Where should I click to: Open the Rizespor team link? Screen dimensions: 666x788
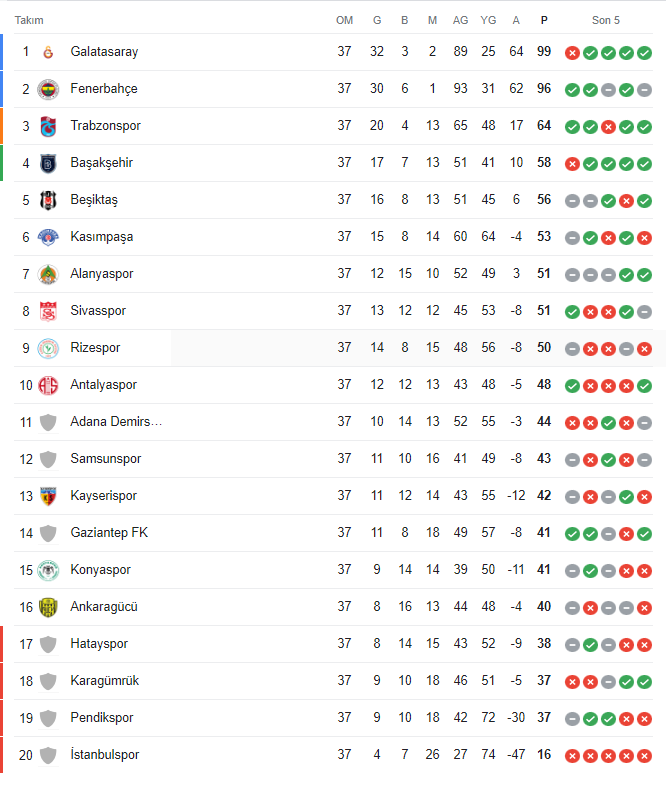tap(95, 348)
